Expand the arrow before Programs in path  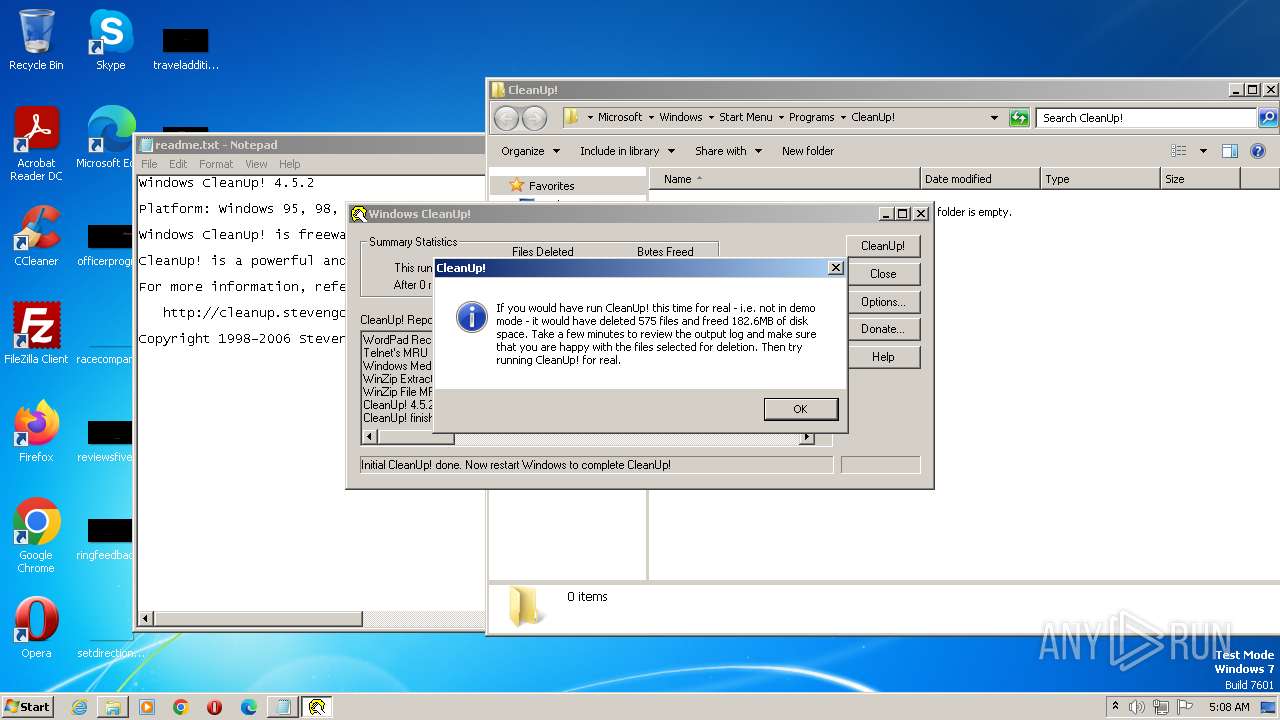781,117
